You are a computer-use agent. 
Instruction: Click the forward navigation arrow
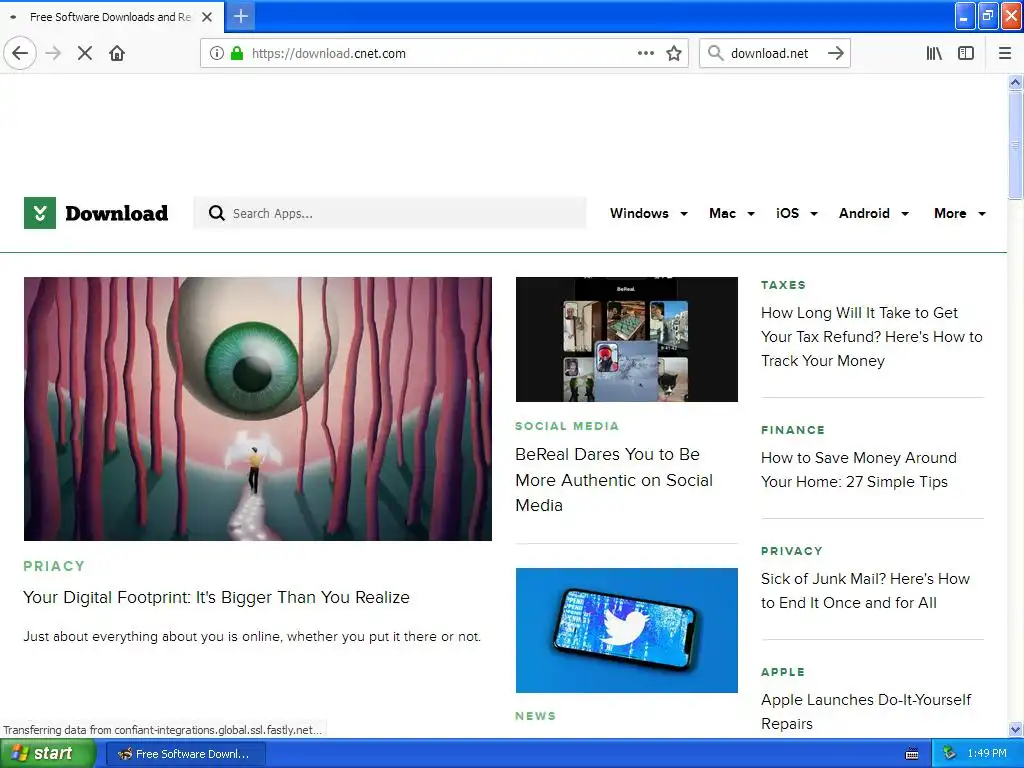[53, 53]
